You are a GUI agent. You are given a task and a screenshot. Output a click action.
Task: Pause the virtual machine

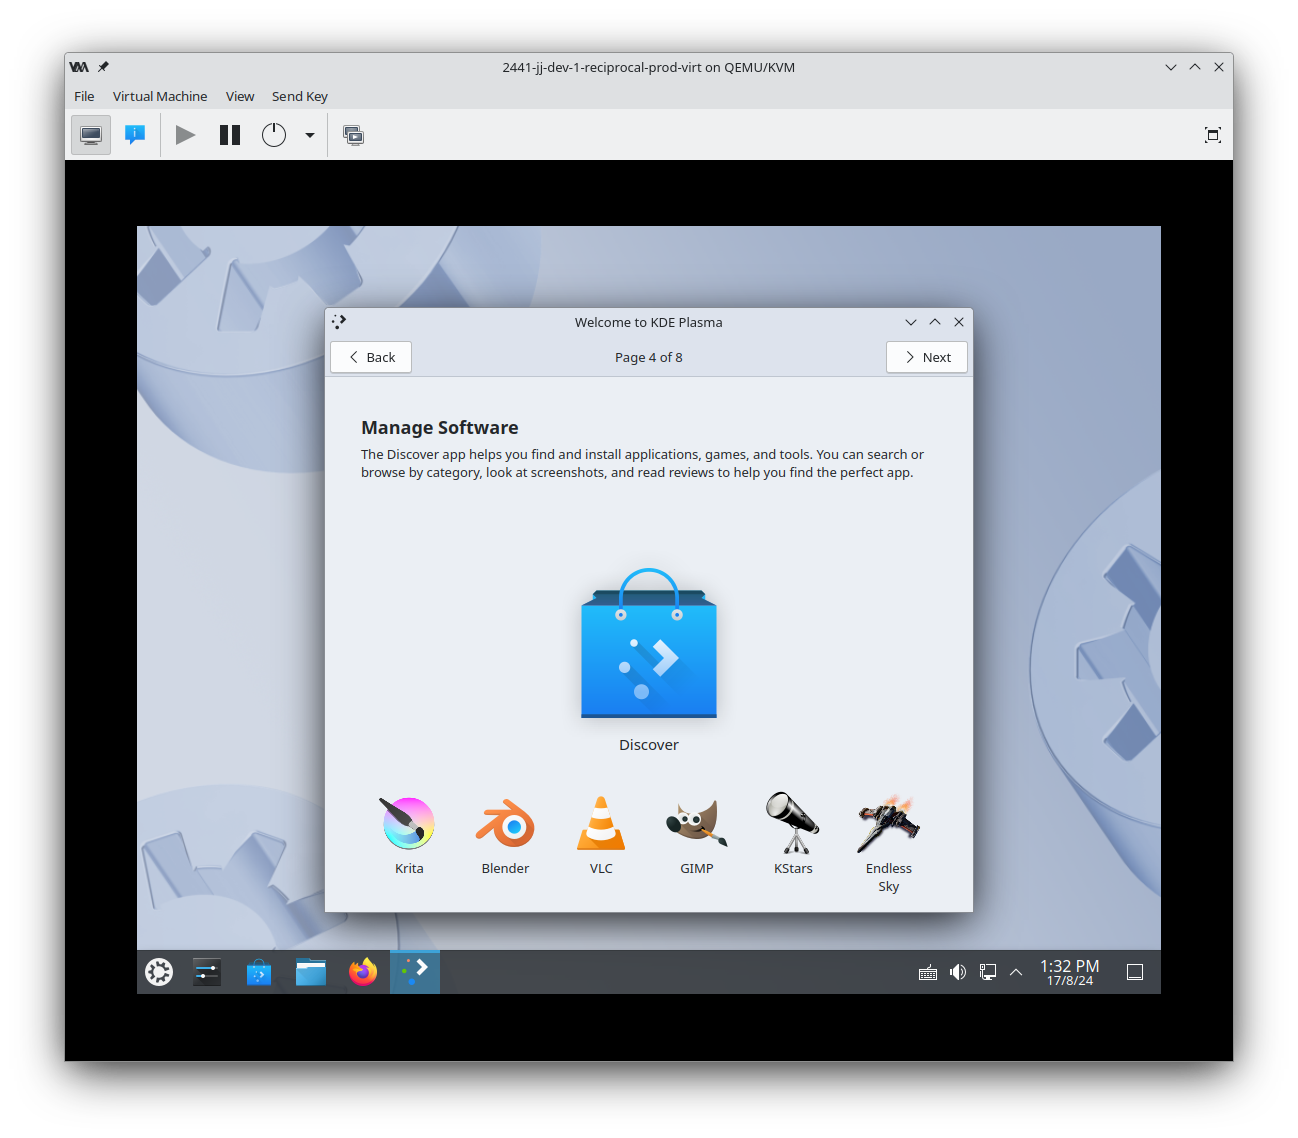point(230,135)
